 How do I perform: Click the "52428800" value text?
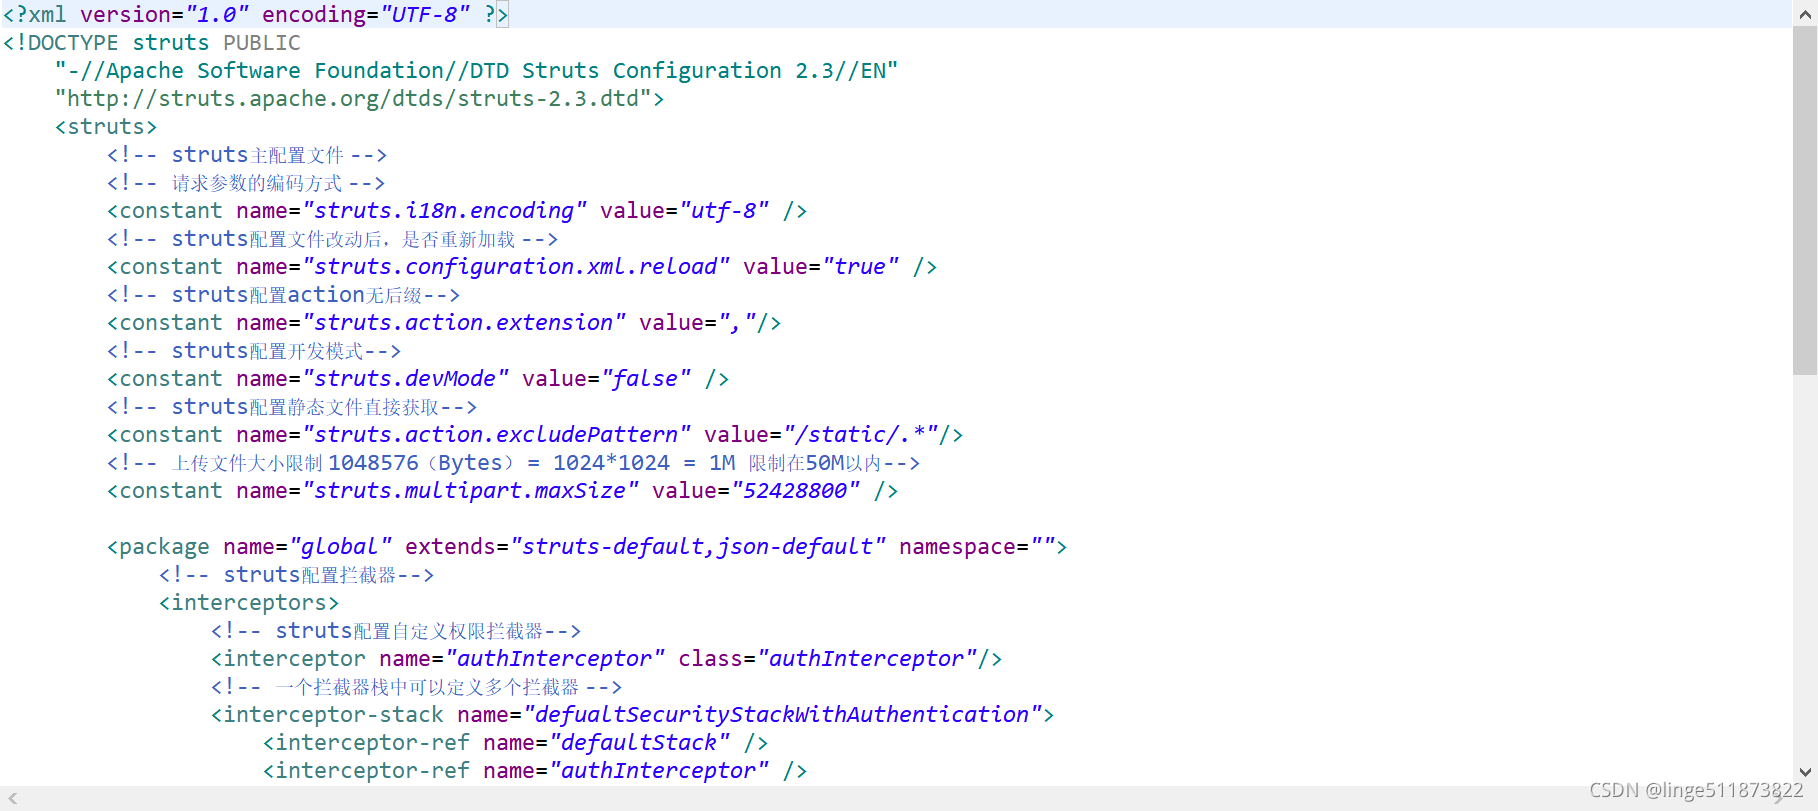click(796, 491)
